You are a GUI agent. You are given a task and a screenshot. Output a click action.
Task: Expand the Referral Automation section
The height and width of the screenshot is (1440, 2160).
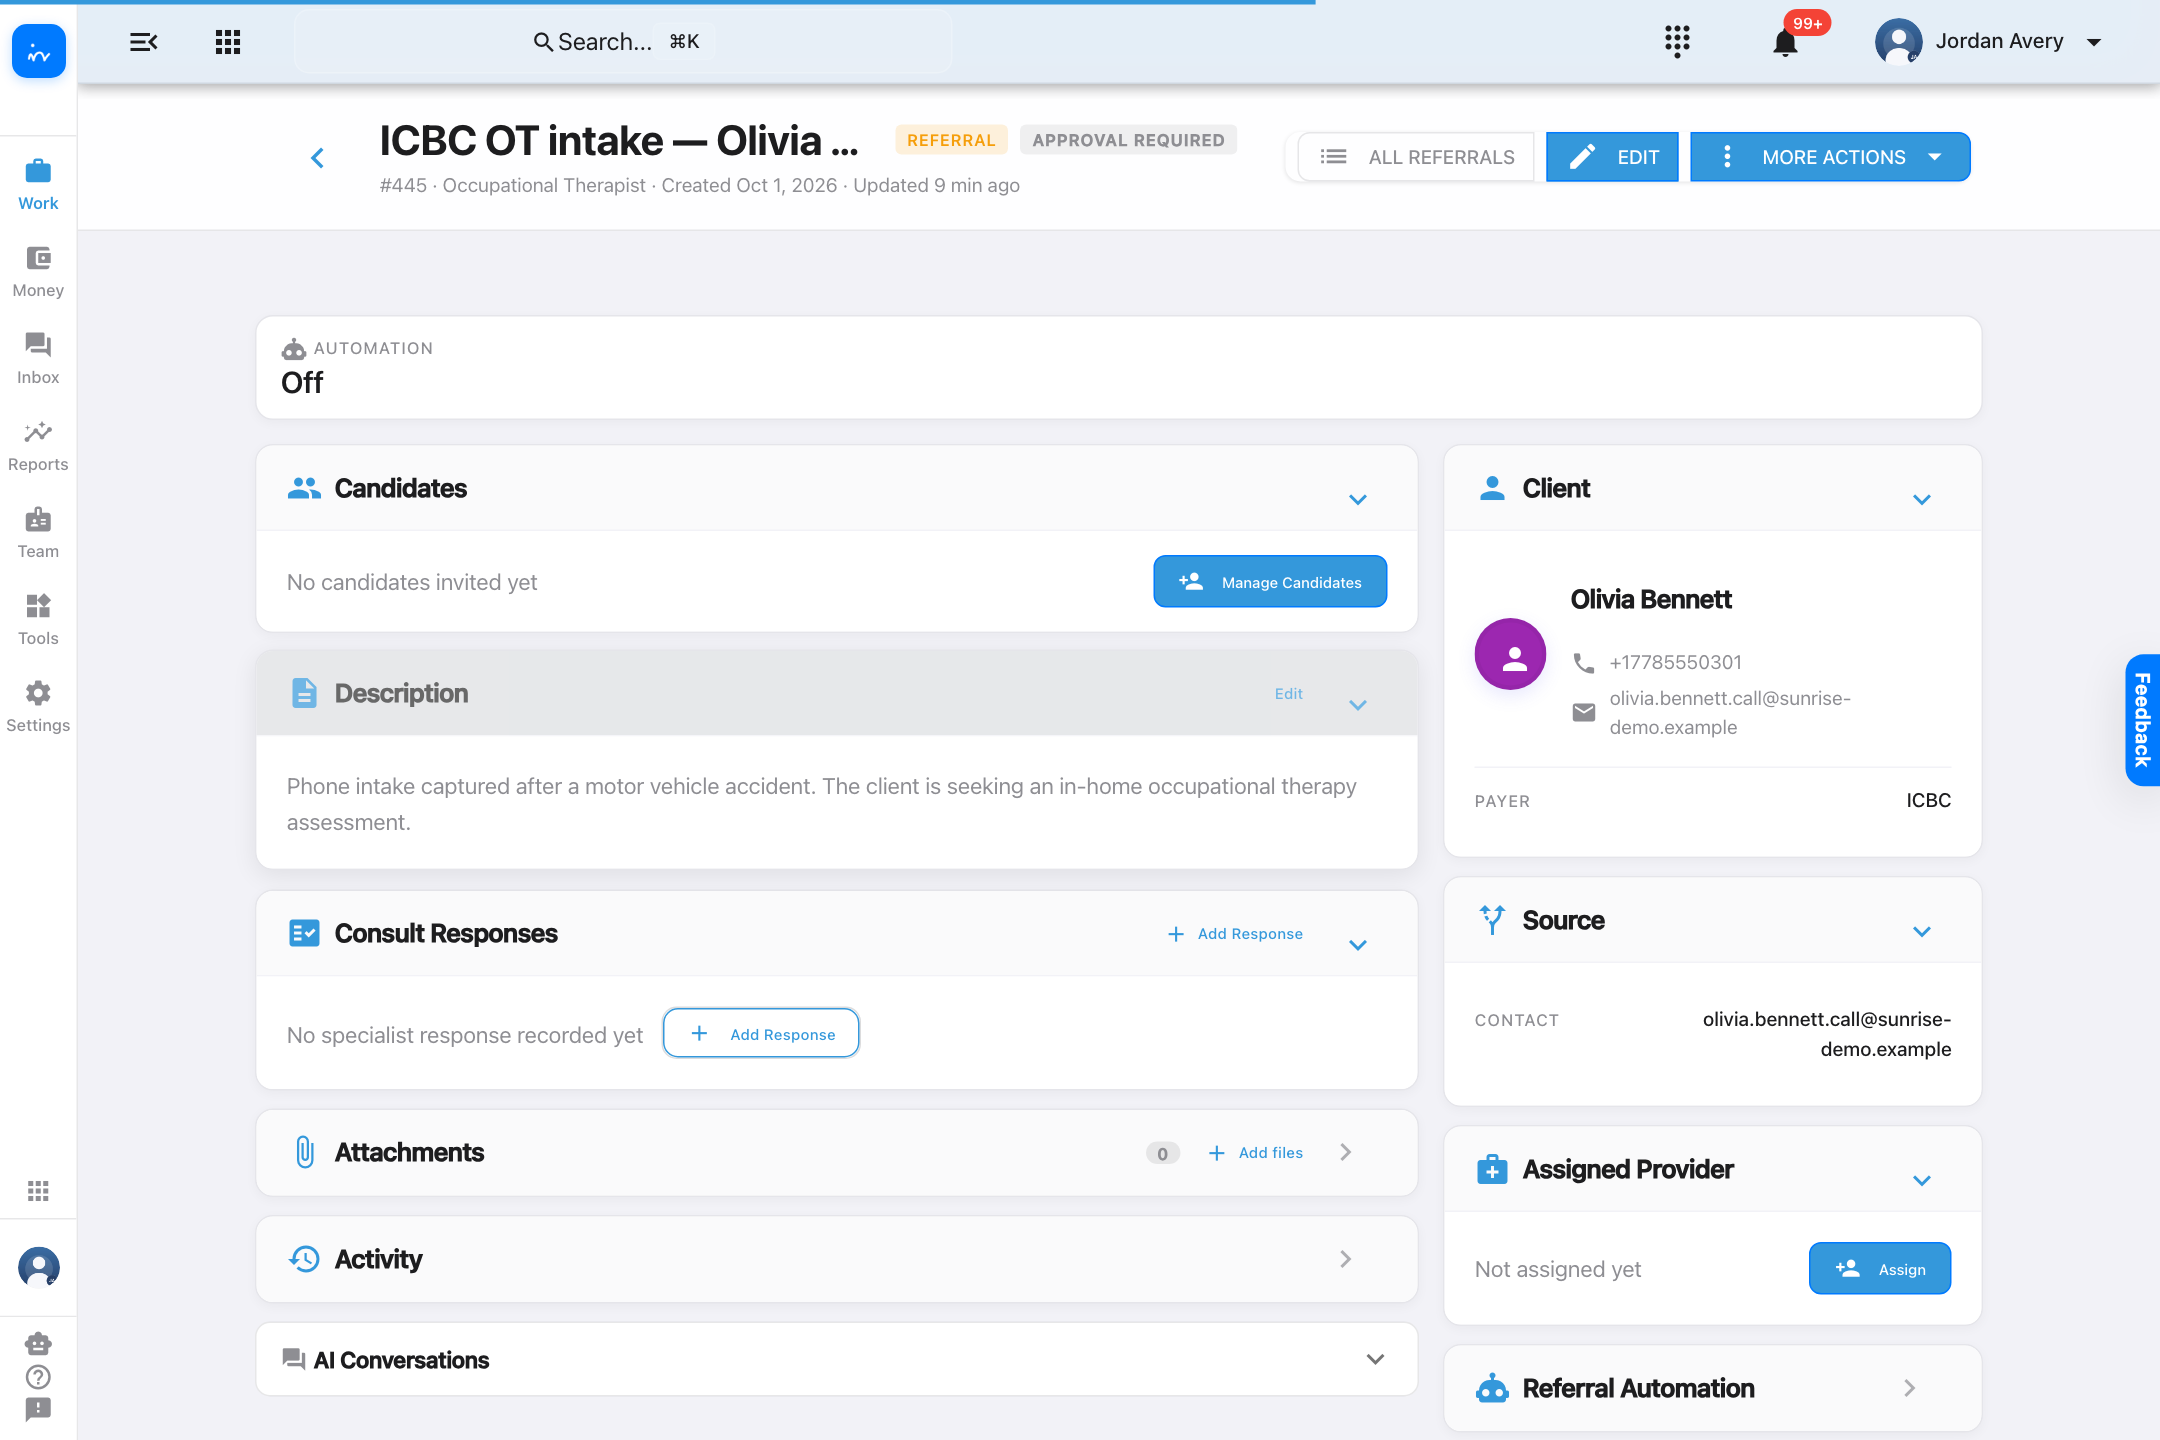[1909, 1388]
